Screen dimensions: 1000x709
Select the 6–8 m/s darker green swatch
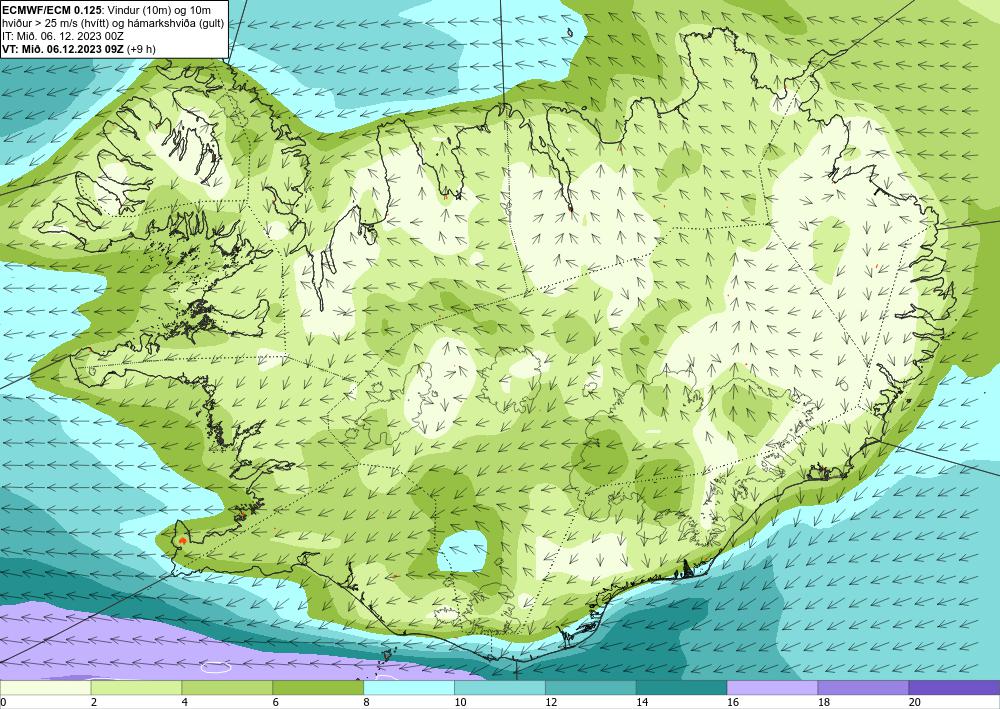point(318,688)
